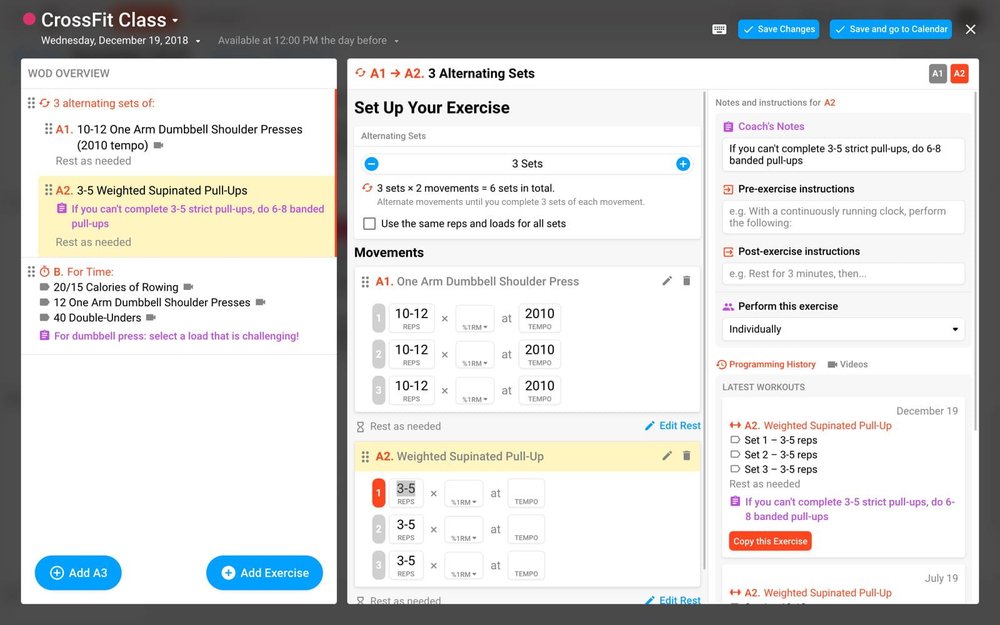Enable 'Use the same reps and loads for all sets'

(369, 224)
